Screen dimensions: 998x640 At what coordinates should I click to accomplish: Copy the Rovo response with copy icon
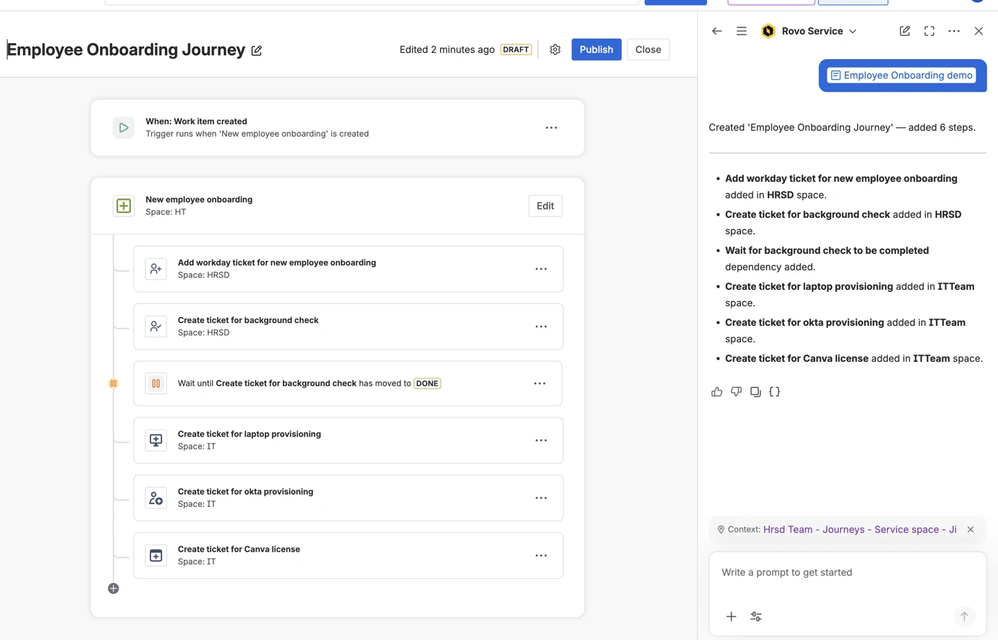pos(756,392)
